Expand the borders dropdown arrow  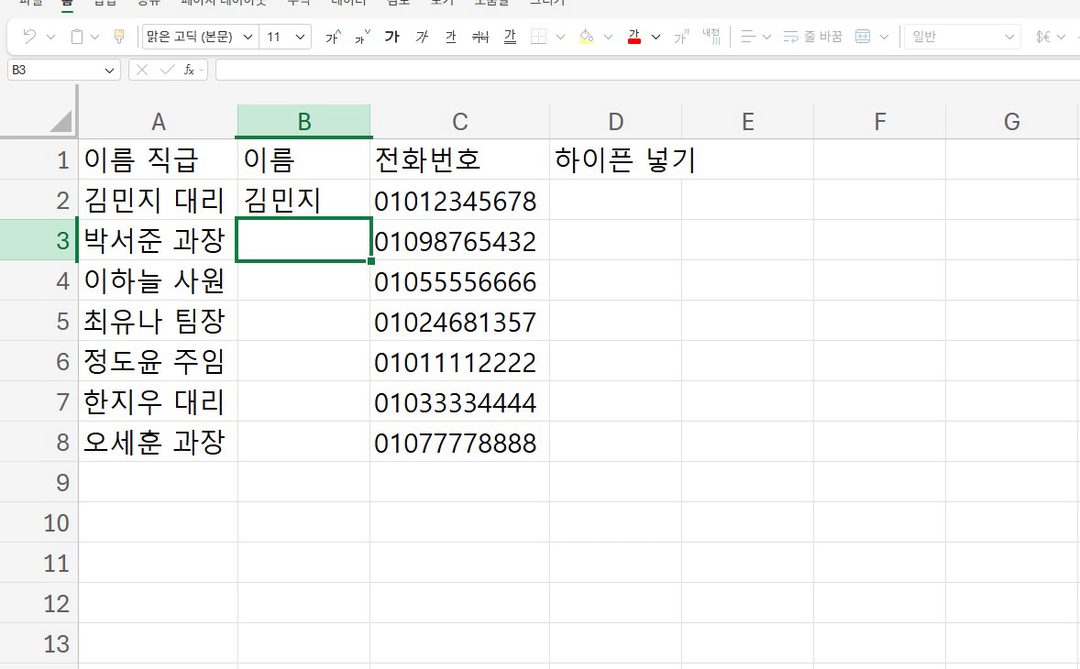[561, 37]
